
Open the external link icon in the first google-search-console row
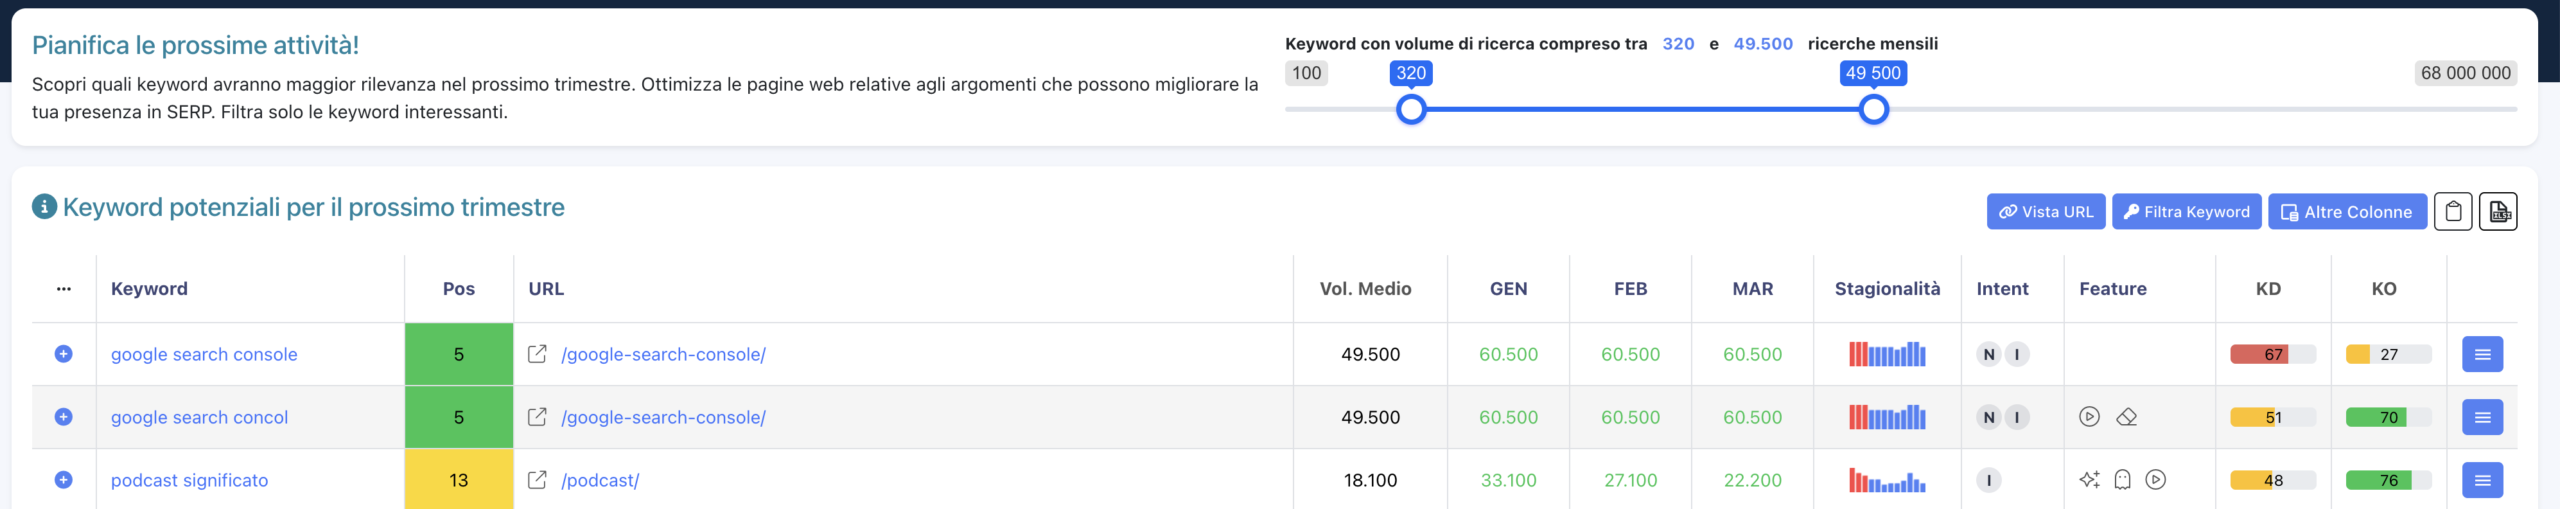click(x=537, y=354)
